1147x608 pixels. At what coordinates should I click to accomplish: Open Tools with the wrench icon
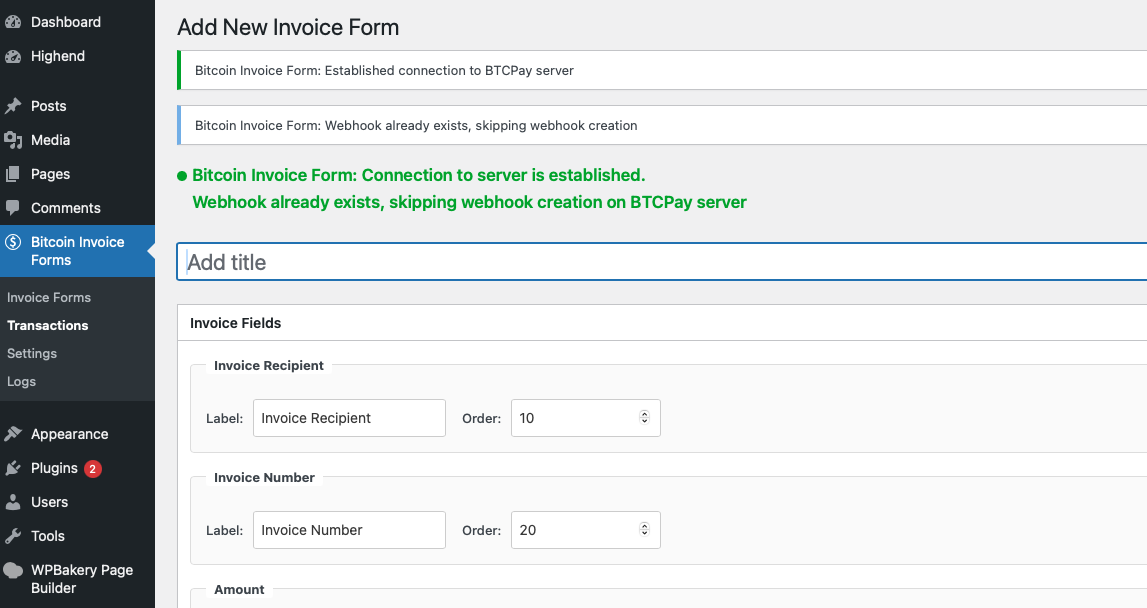(x=14, y=536)
